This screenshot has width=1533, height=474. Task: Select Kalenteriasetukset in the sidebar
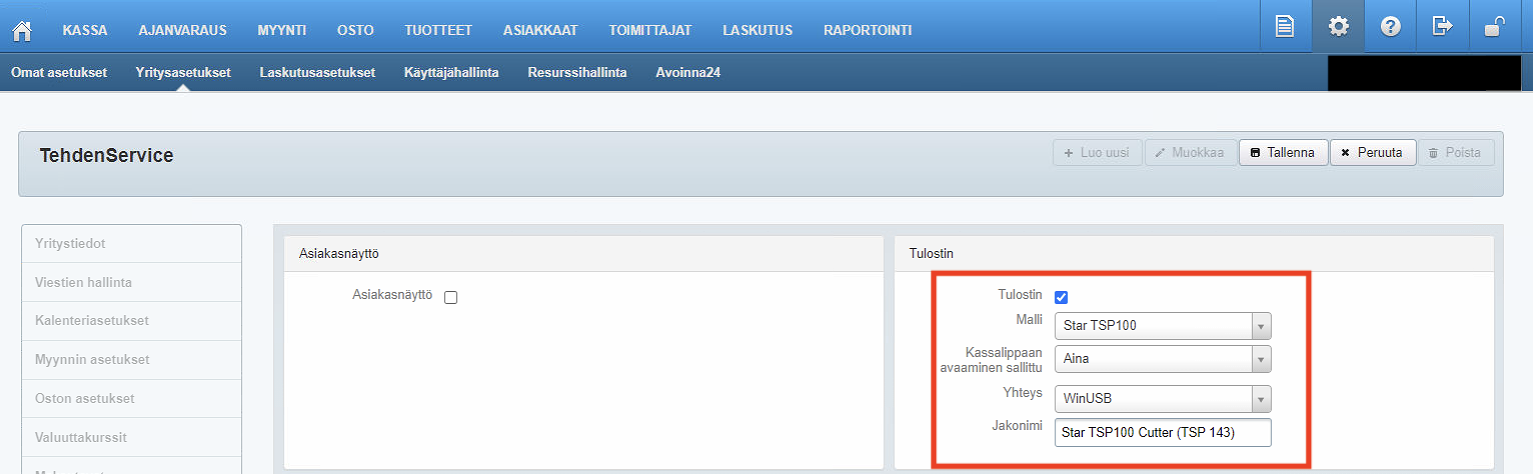coord(84,320)
